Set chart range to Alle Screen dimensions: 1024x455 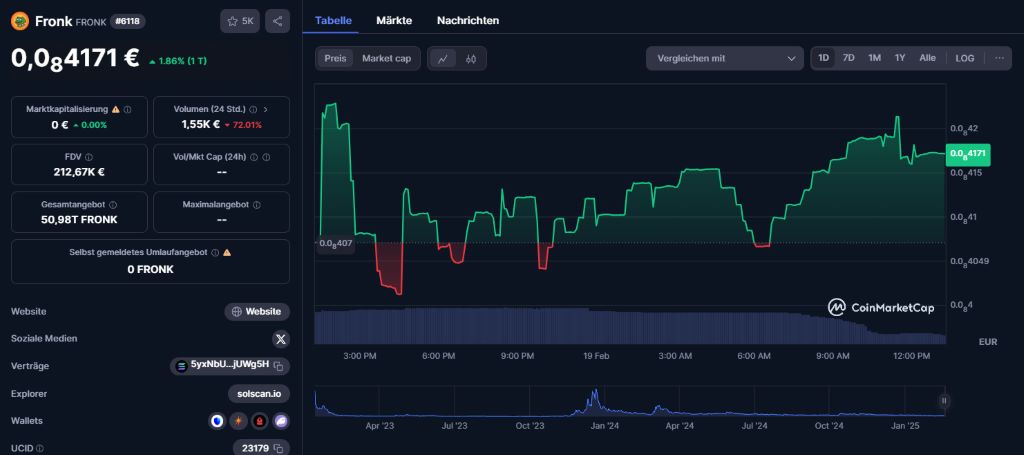(x=927, y=58)
